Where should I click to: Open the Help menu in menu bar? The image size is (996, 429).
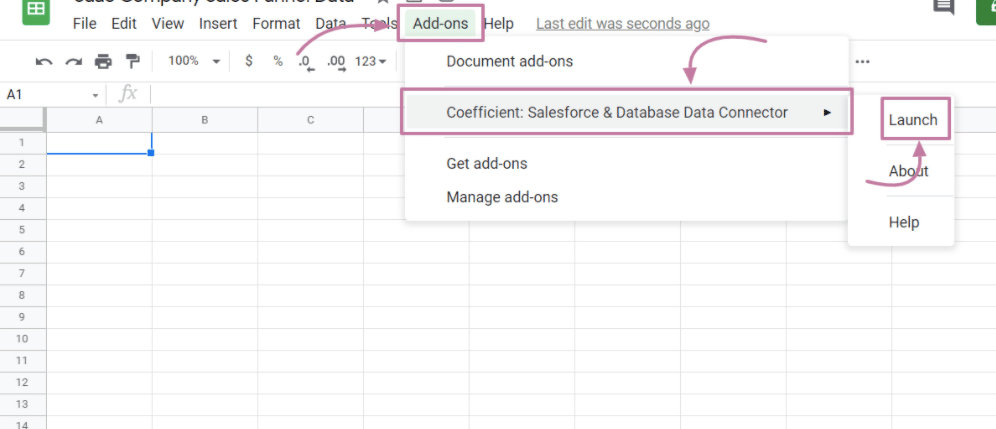click(499, 24)
